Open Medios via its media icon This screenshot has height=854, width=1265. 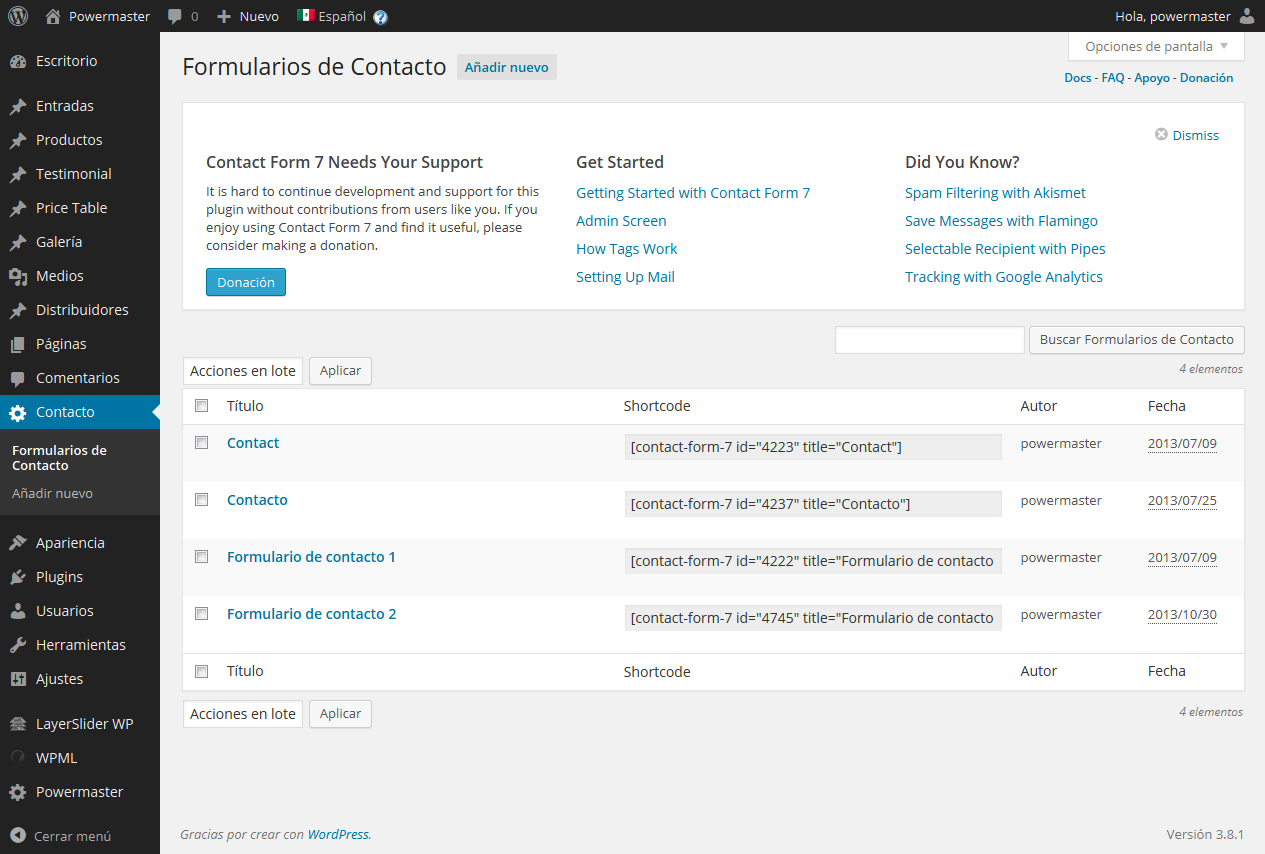[x=18, y=276]
